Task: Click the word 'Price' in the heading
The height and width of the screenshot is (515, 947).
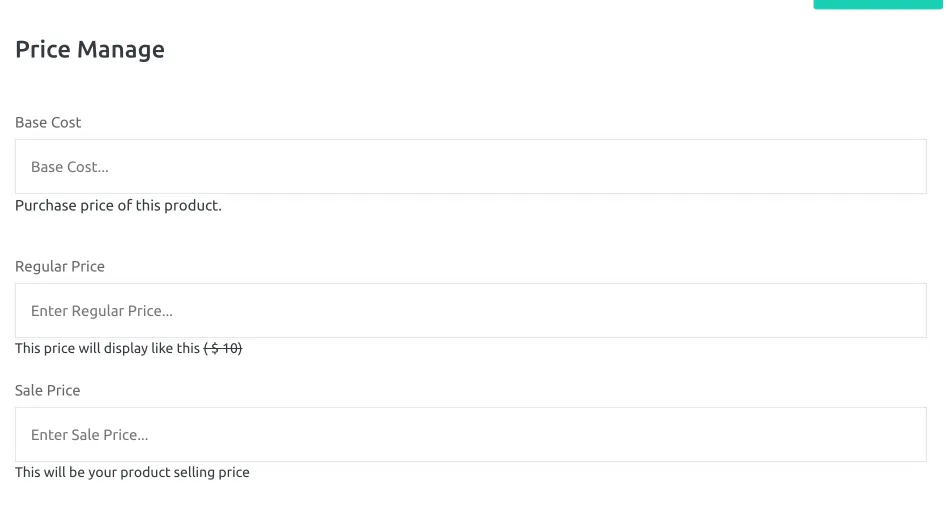Action: click(43, 50)
